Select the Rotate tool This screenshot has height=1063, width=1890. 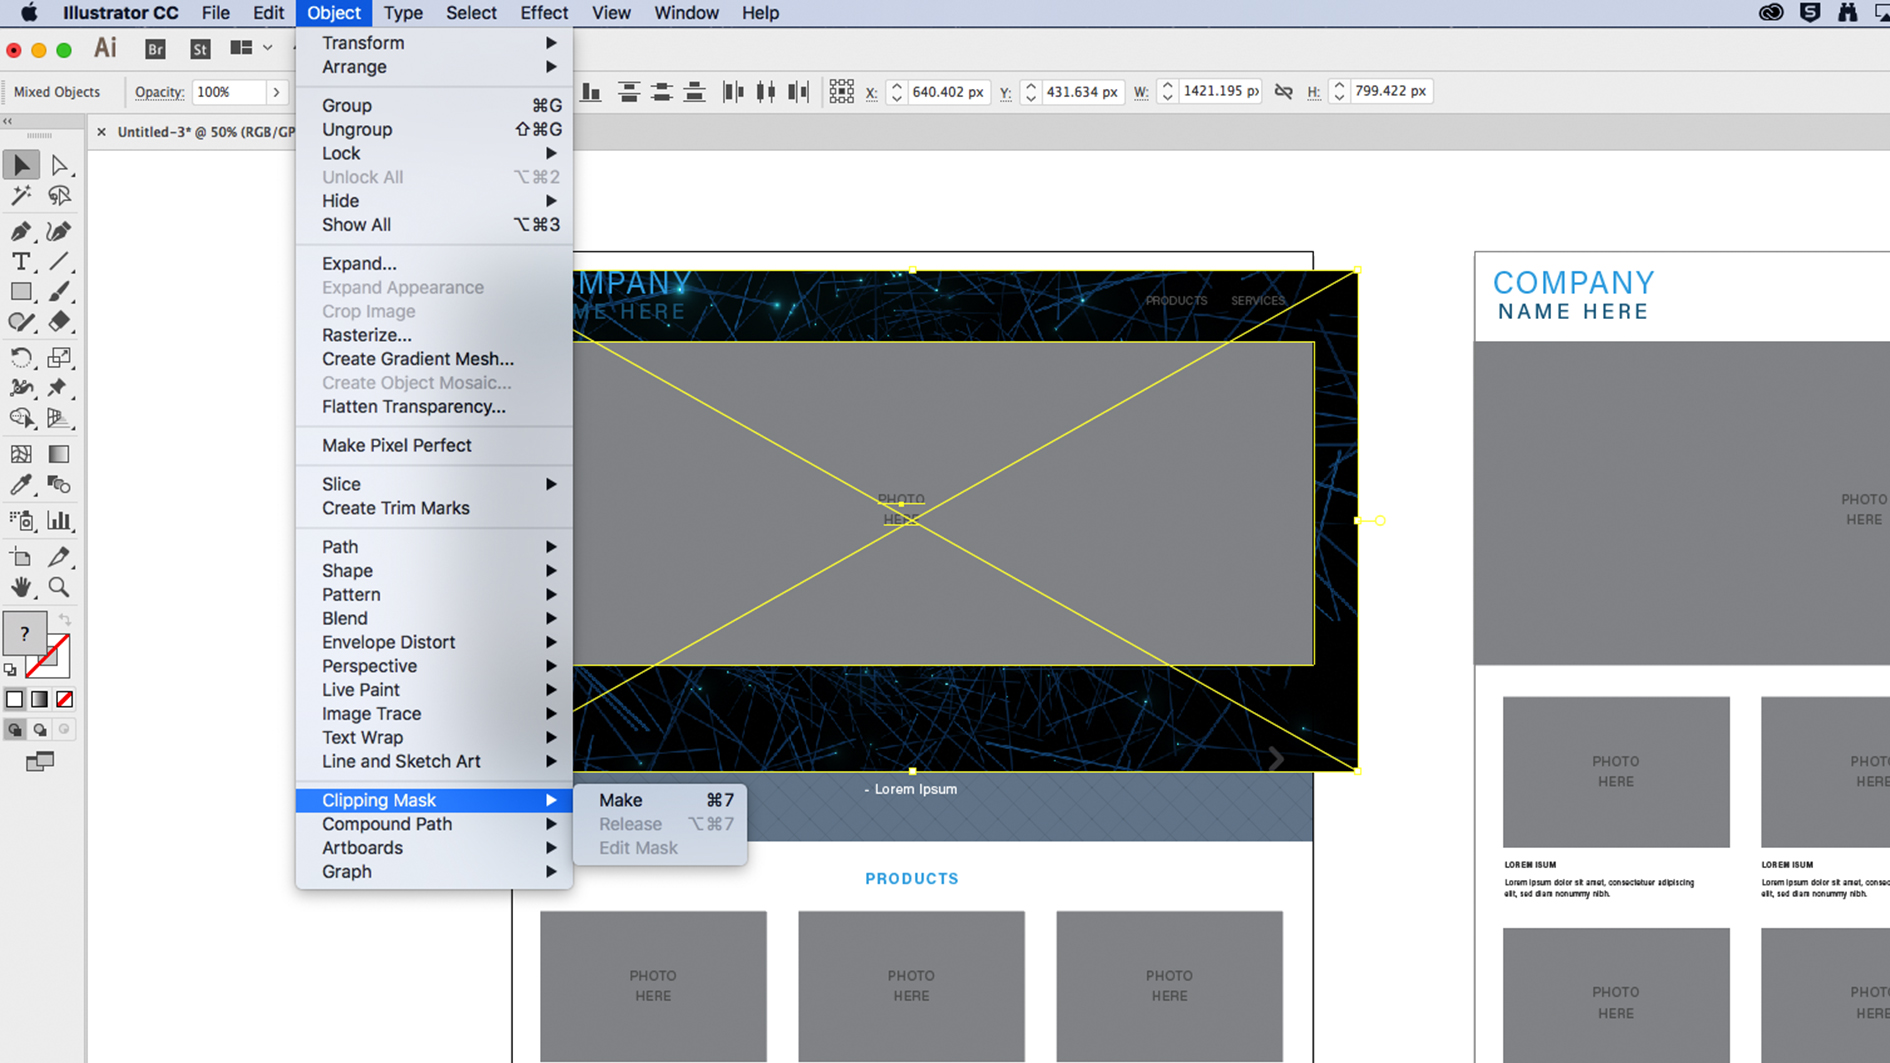pyautogui.click(x=21, y=357)
